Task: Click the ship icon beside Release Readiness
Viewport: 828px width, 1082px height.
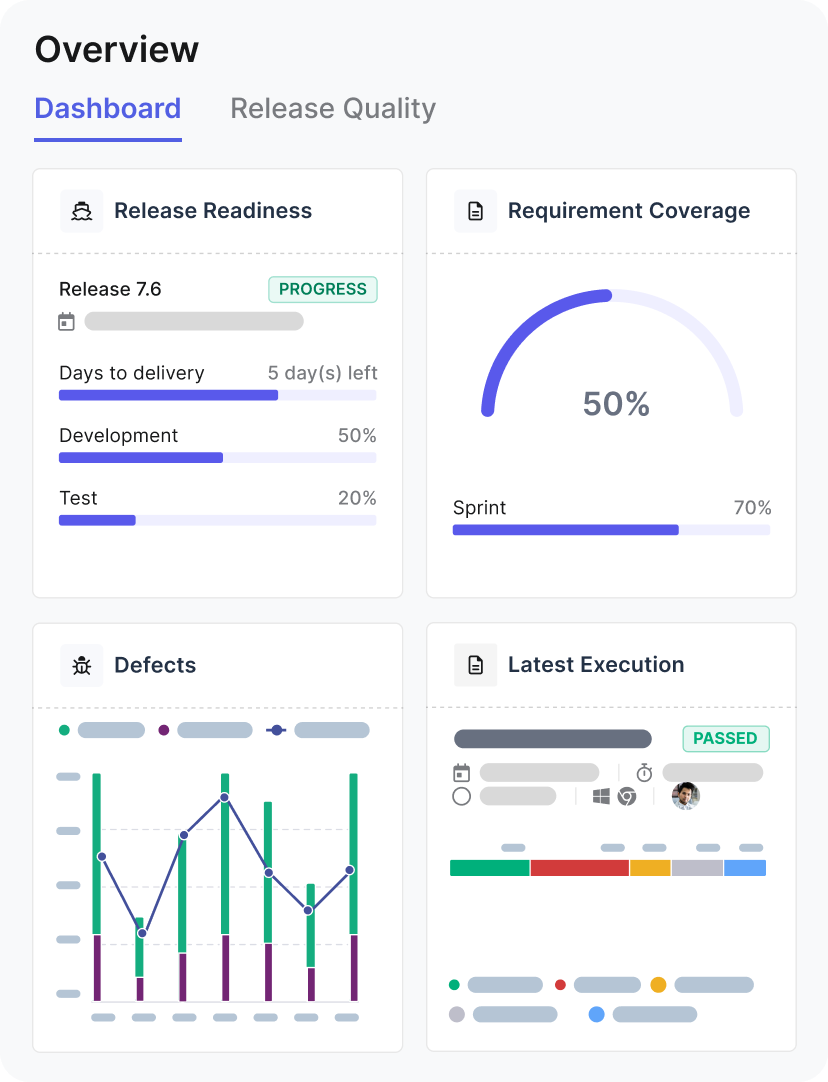Action: (x=82, y=211)
